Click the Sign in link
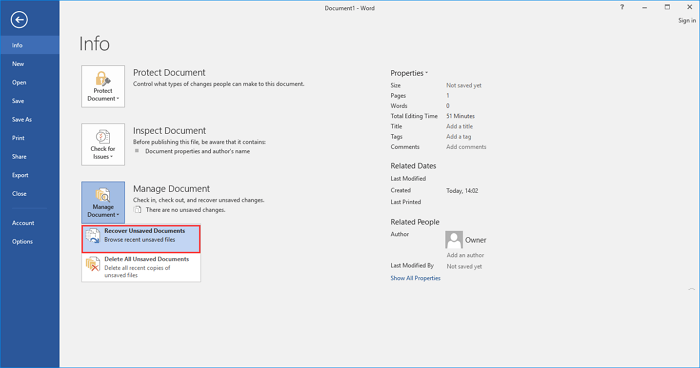This screenshot has height=368, width=700. coord(687,21)
